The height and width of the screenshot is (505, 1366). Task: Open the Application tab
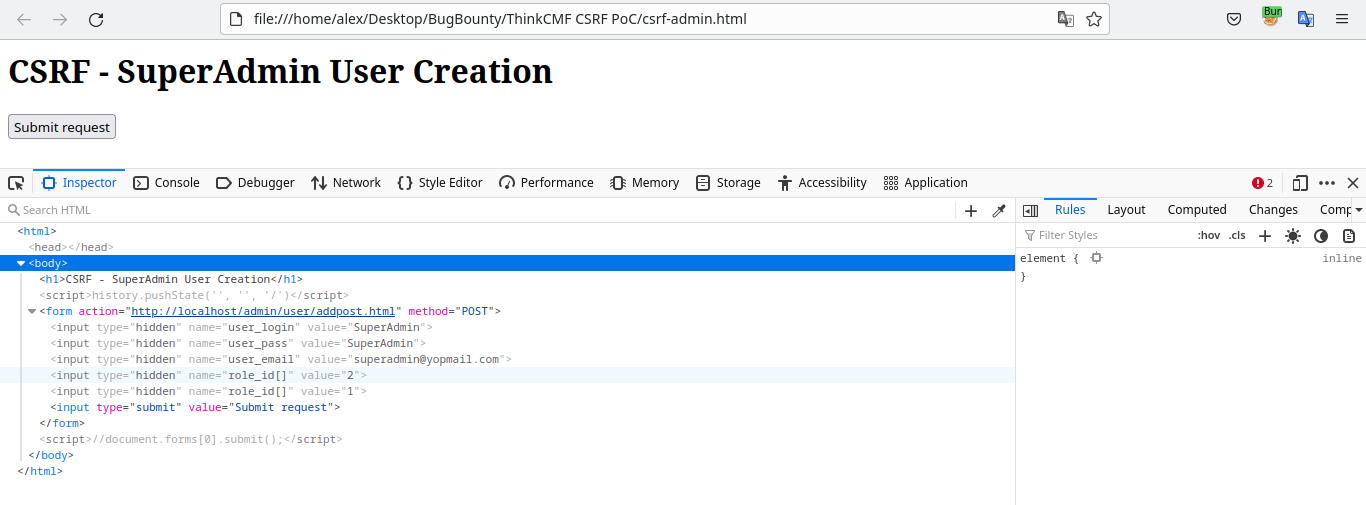click(925, 183)
